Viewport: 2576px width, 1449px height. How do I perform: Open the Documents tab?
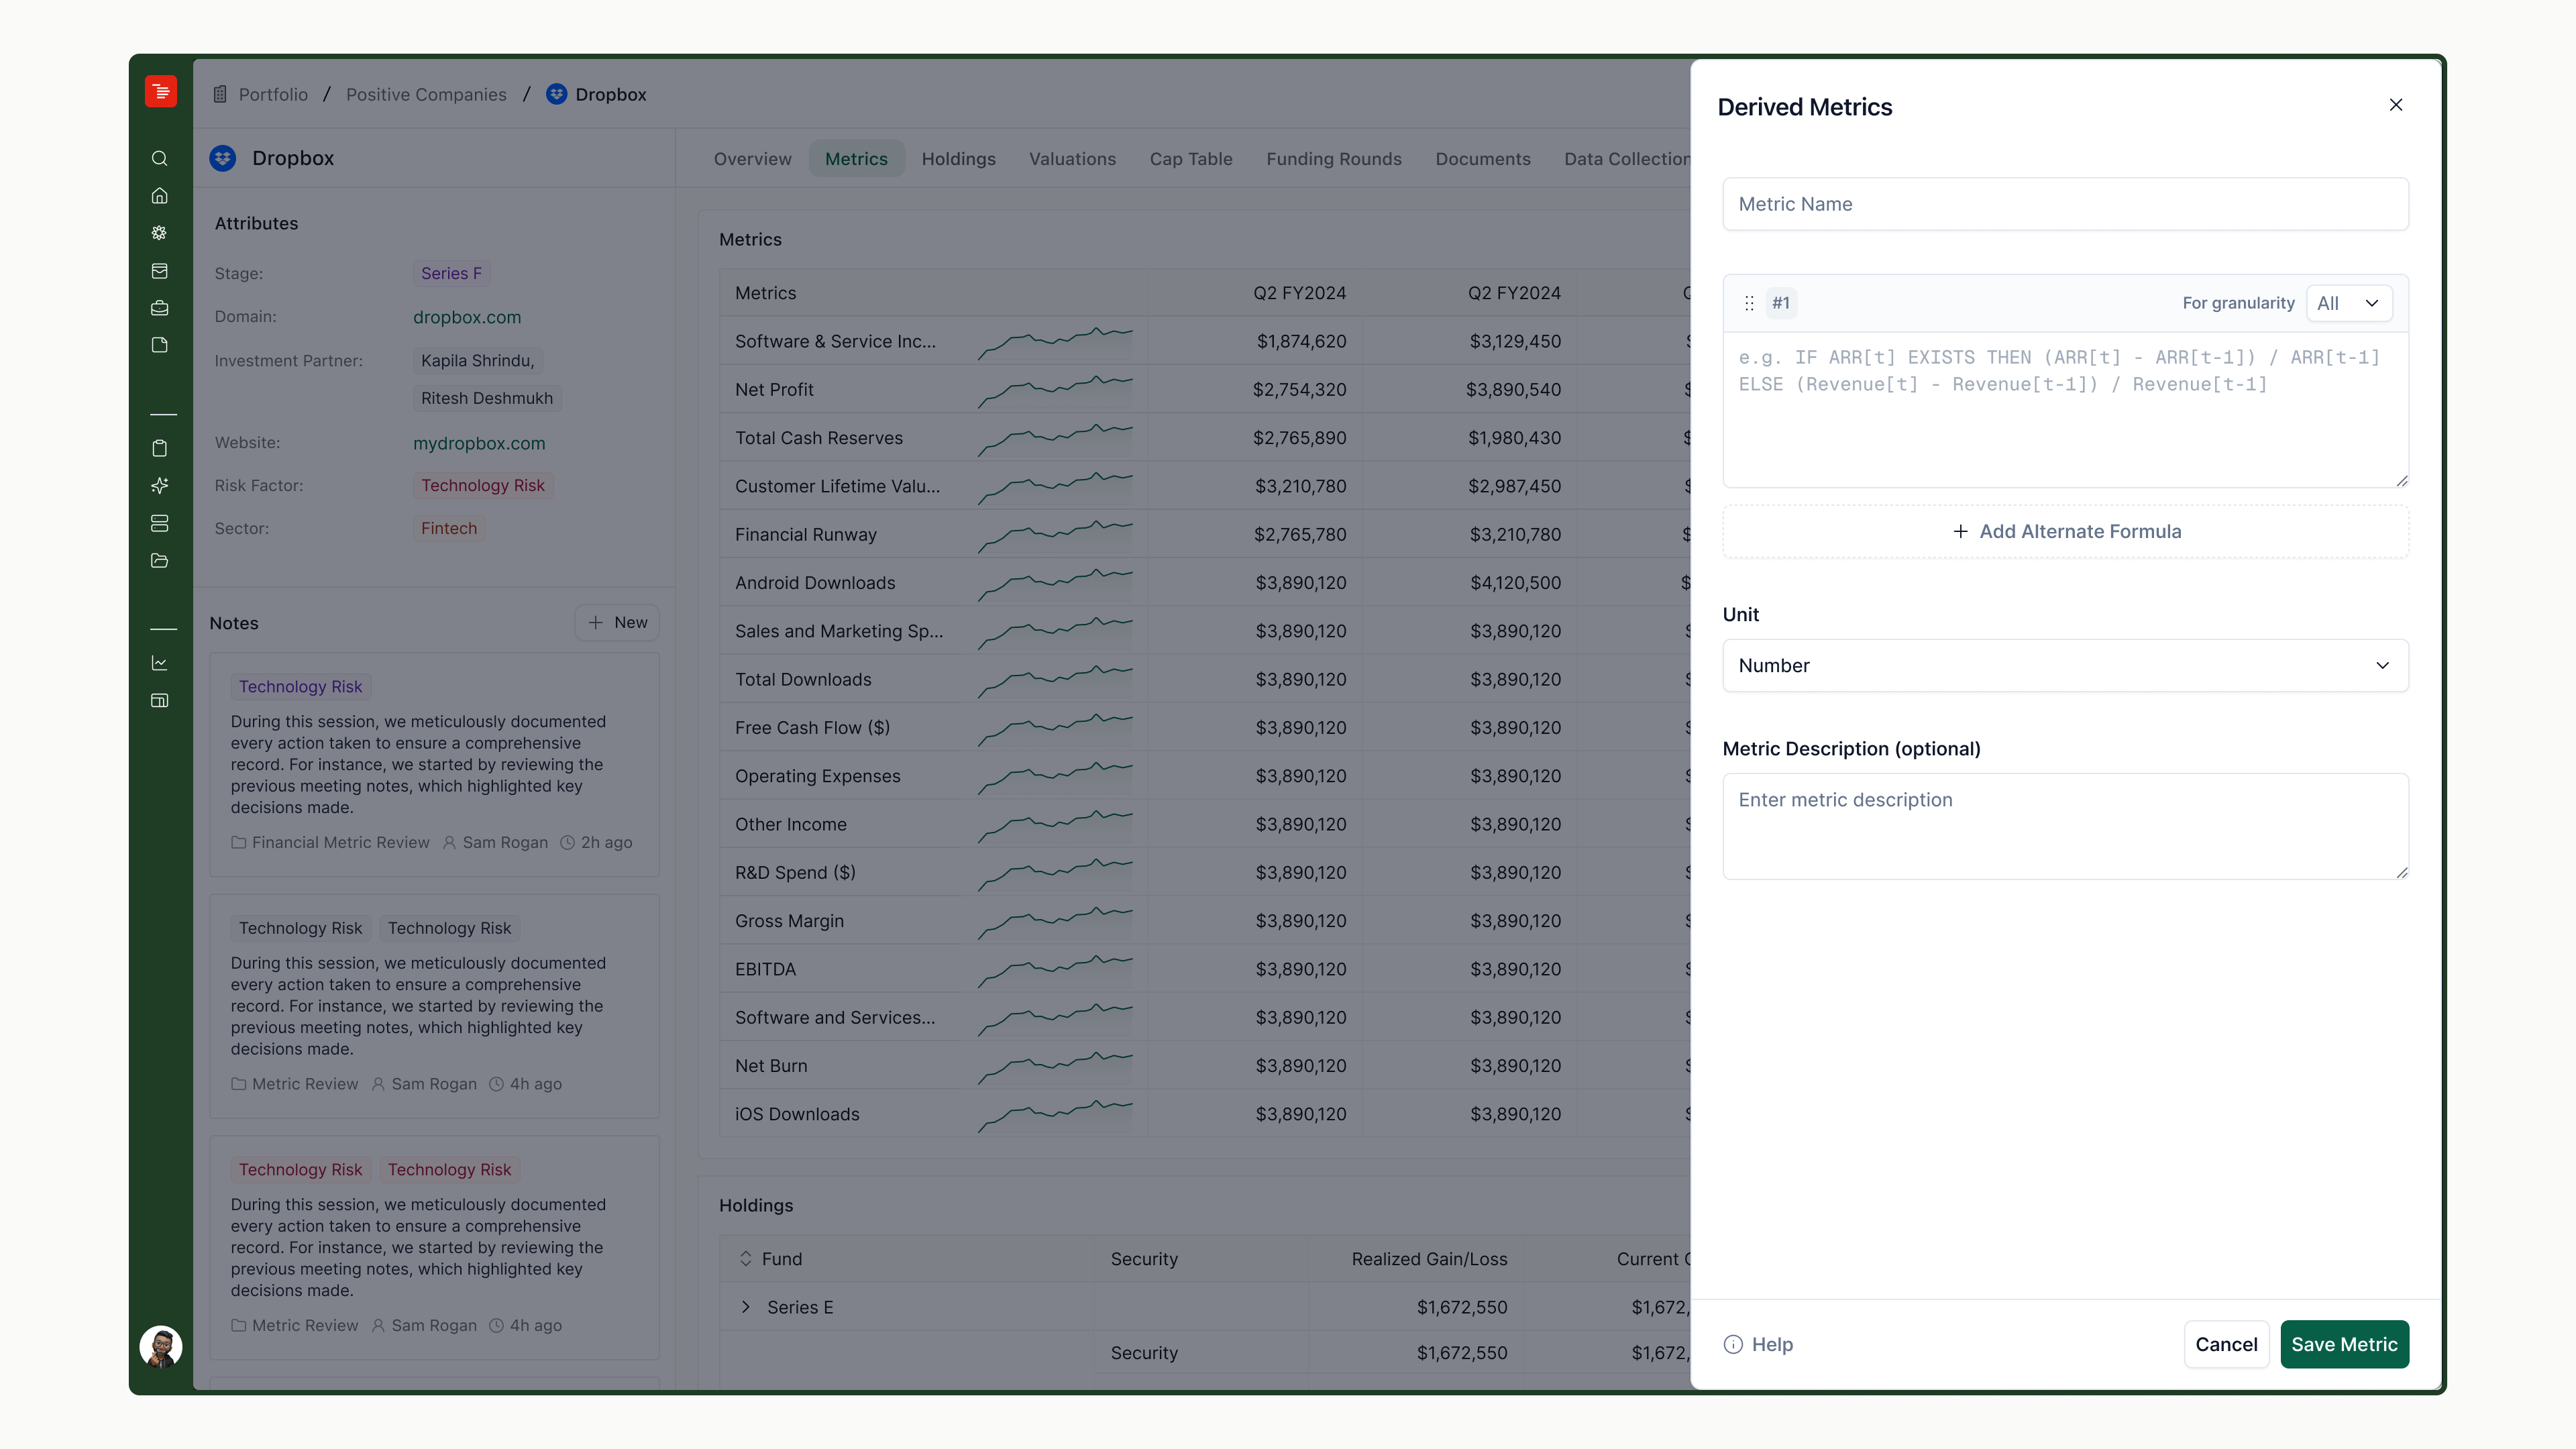coord(1482,159)
